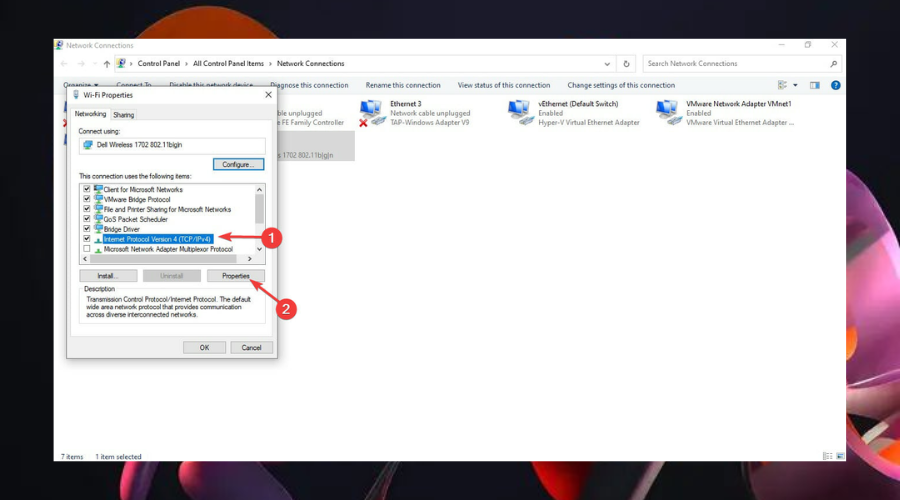Screen dimensions: 900x500
Task: Click scroll down arrow in items list
Action: [259, 249]
